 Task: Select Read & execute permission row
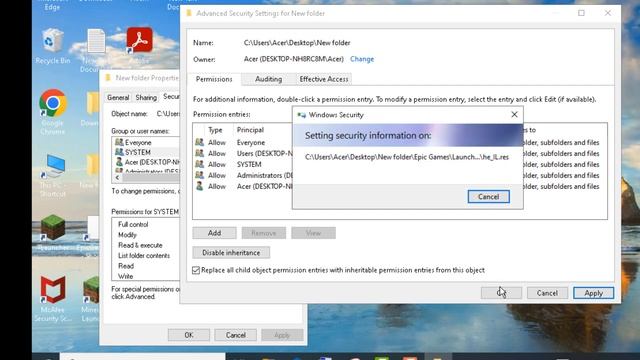(x=140, y=245)
